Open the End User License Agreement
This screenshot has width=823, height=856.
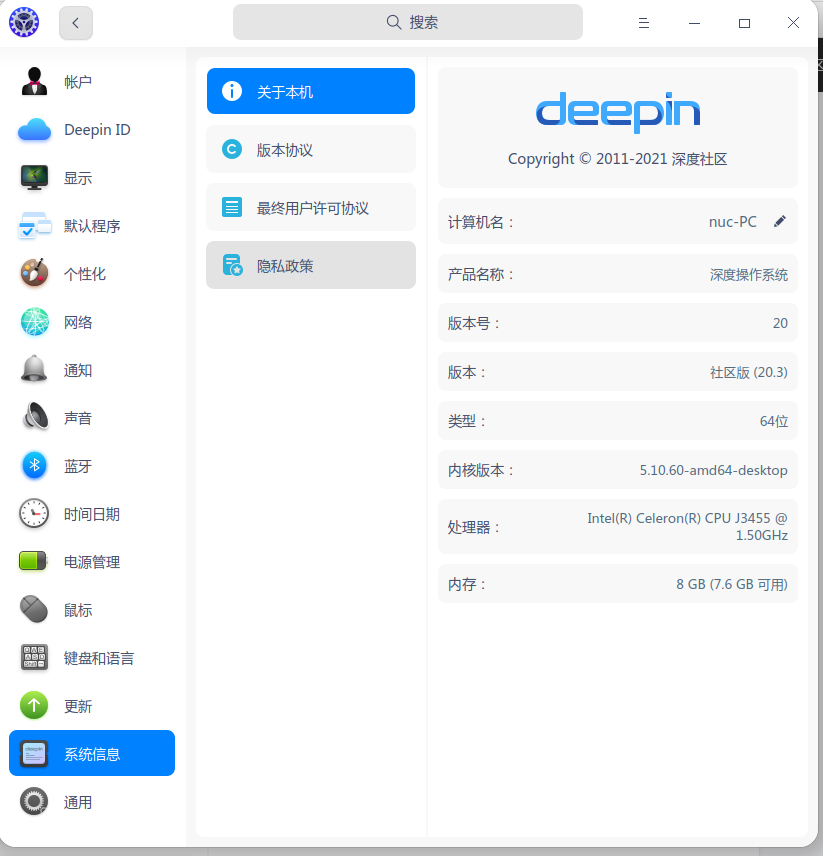(310, 207)
